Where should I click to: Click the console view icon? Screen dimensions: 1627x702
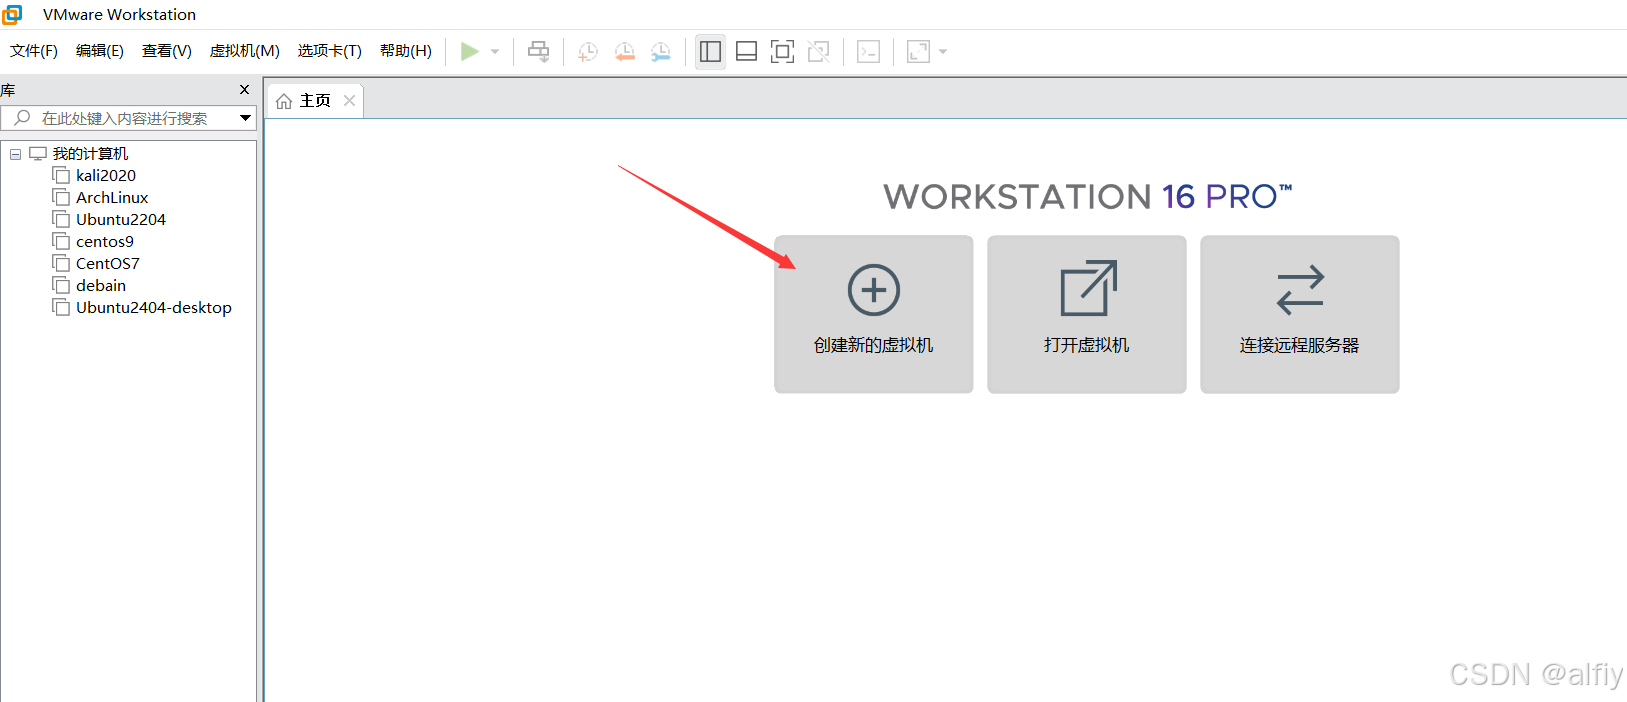[x=869, y=51]
